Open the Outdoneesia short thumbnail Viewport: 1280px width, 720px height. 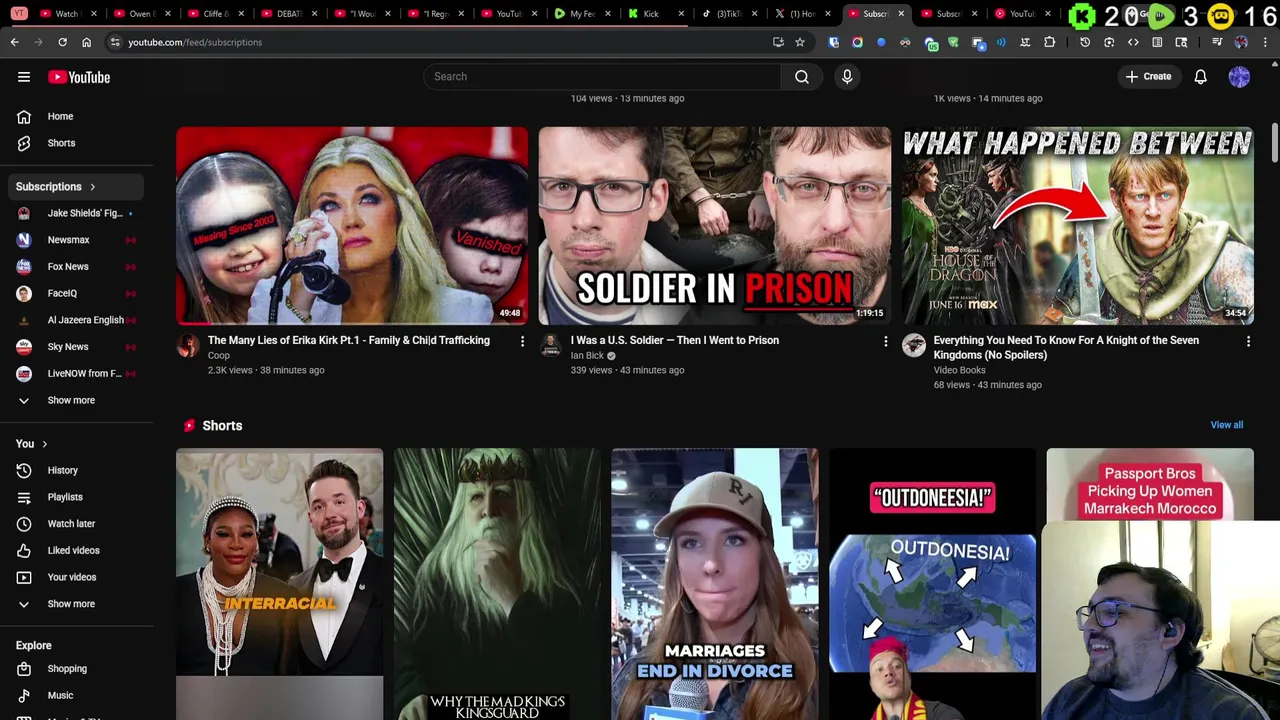coord(932,584)
